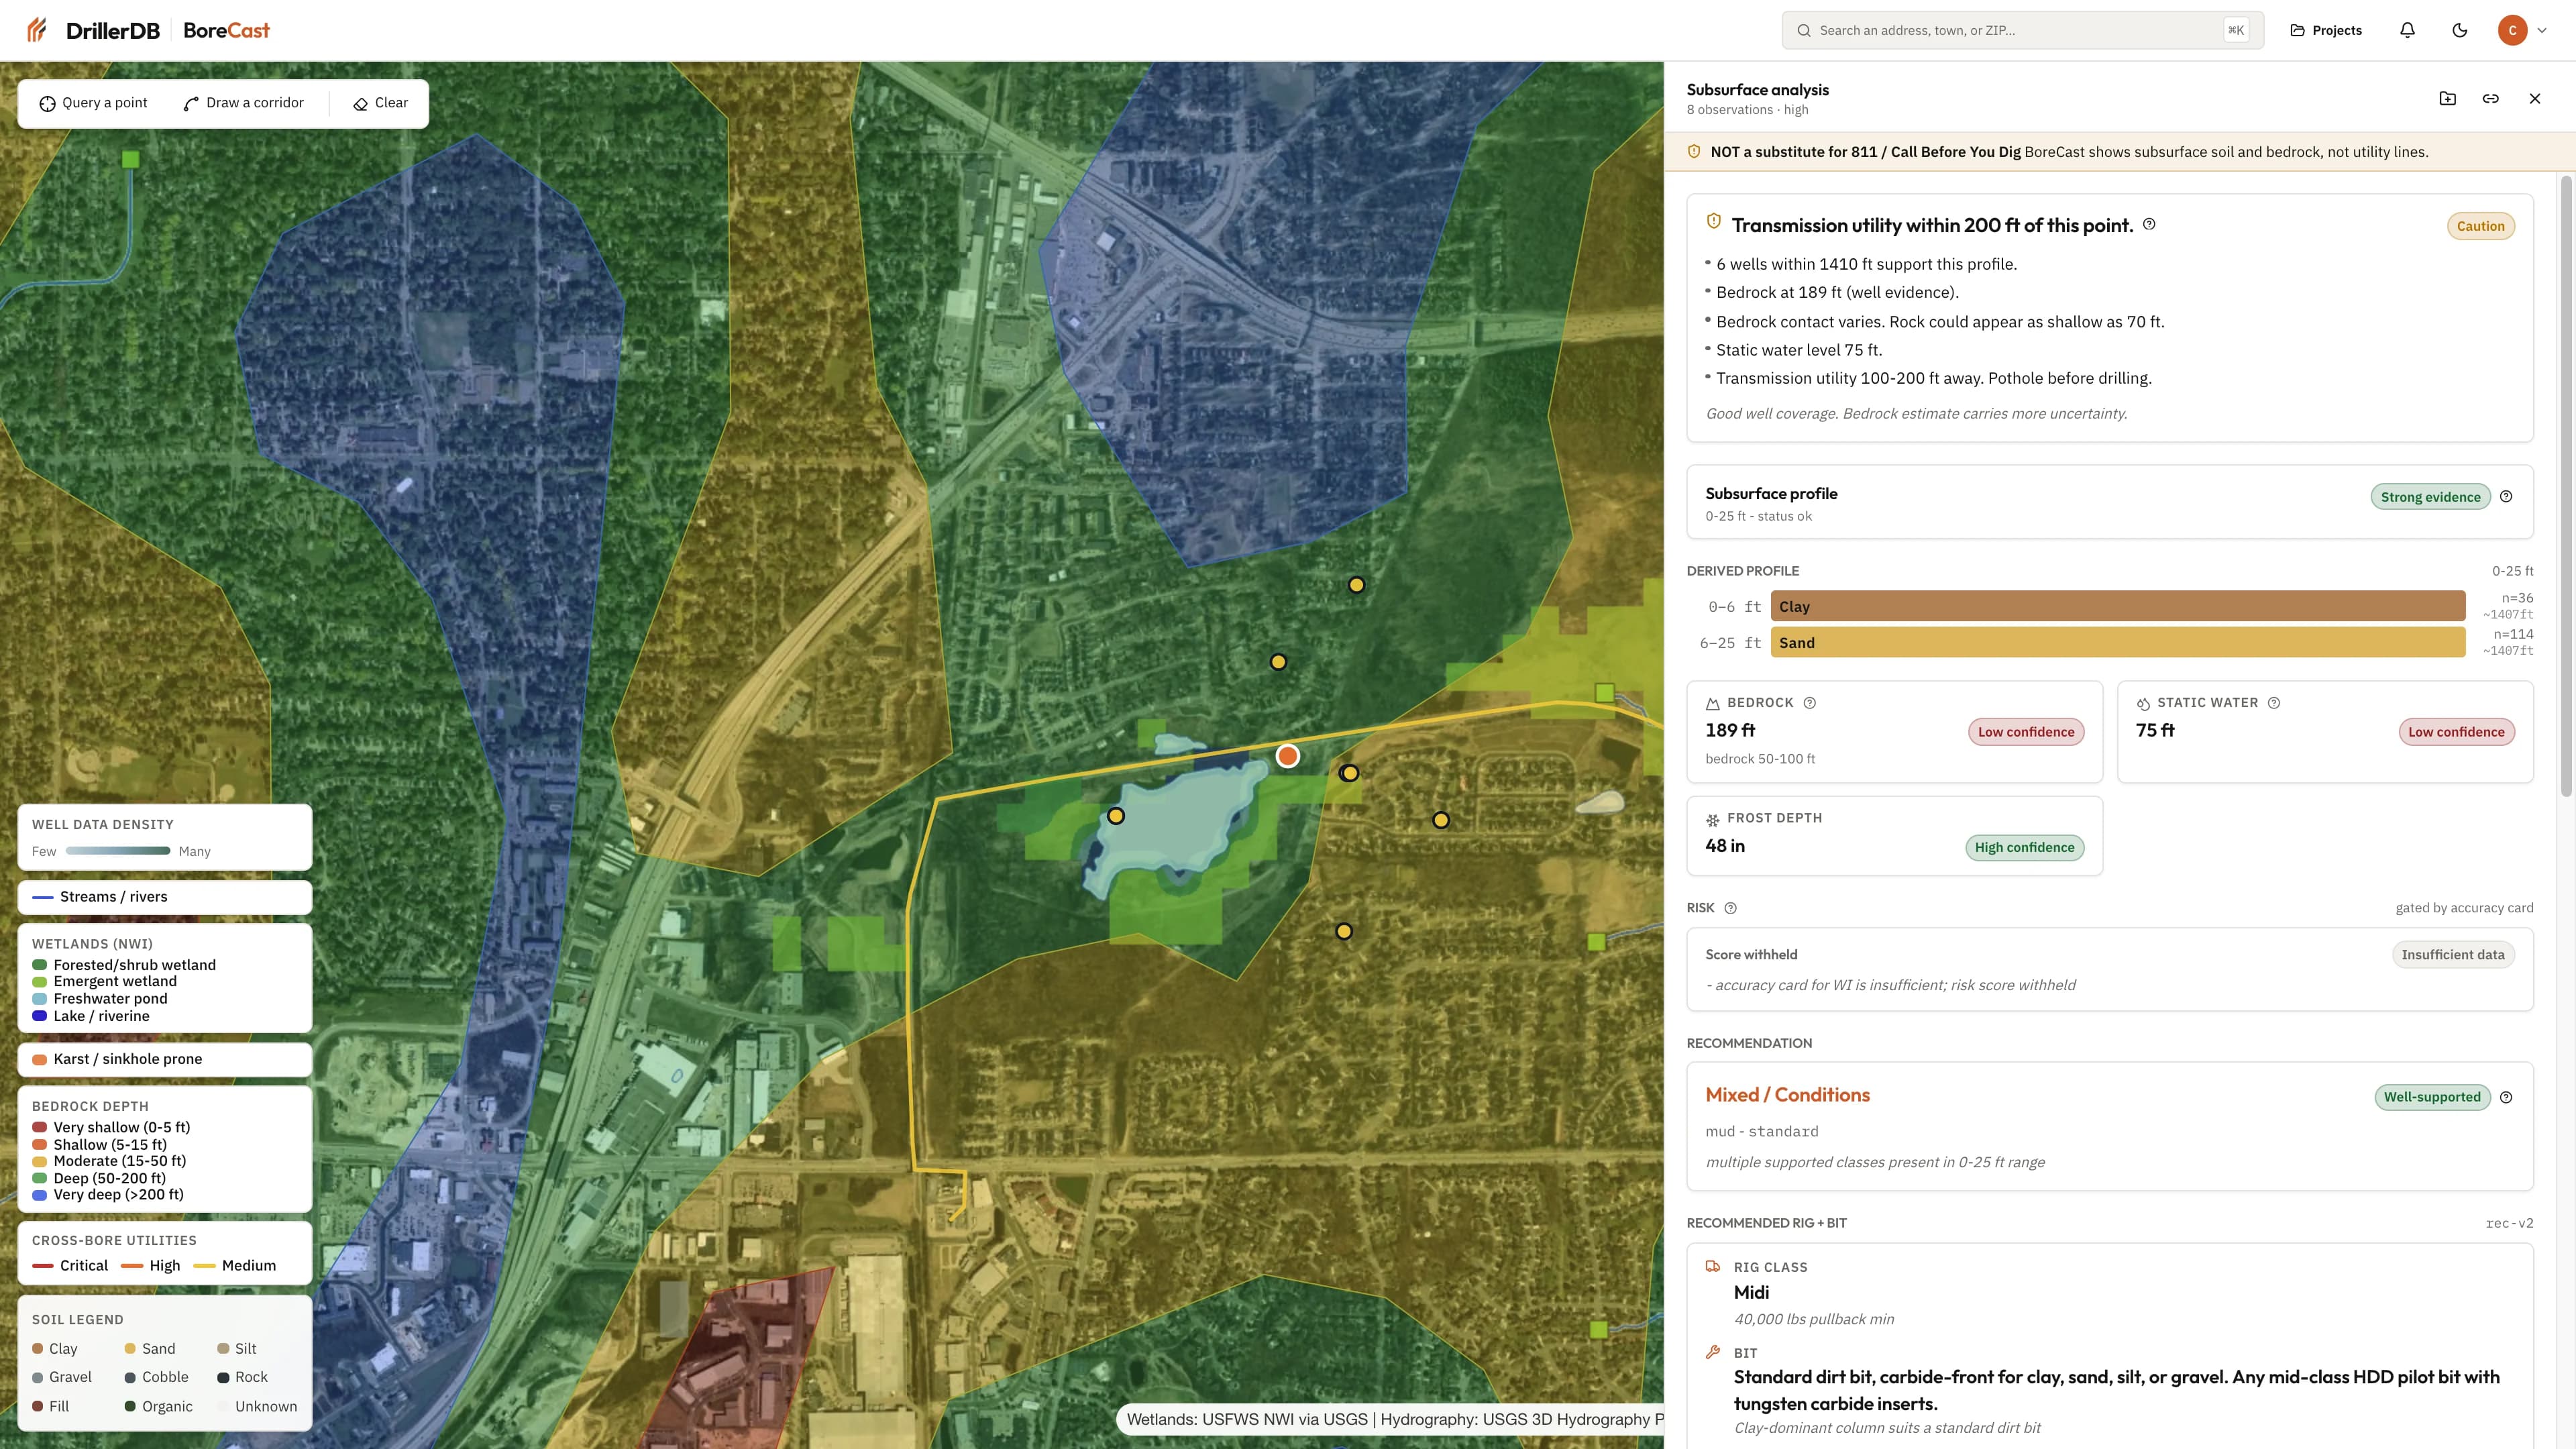The height and width of the screenshot is (1449, 2576).
Task: Click the bedrock mountain icon
Action: click(1713, 703)
